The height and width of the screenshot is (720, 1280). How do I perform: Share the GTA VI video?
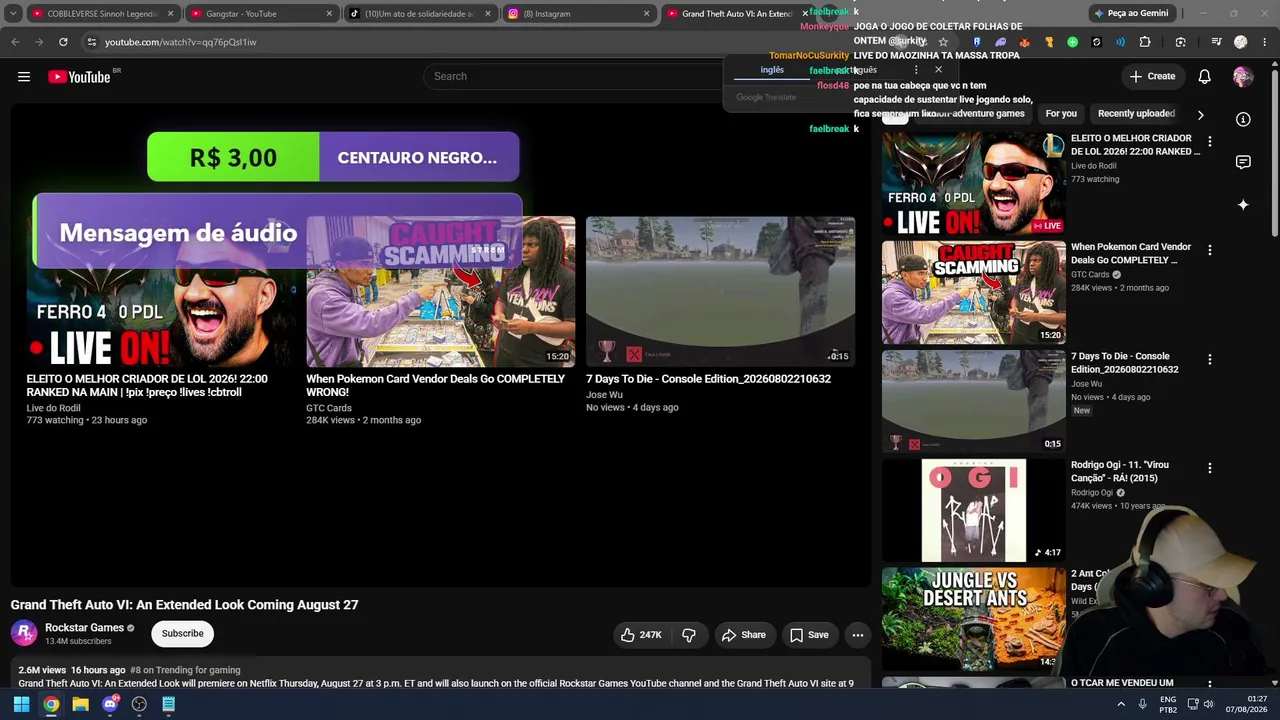[x=743, y=635]
